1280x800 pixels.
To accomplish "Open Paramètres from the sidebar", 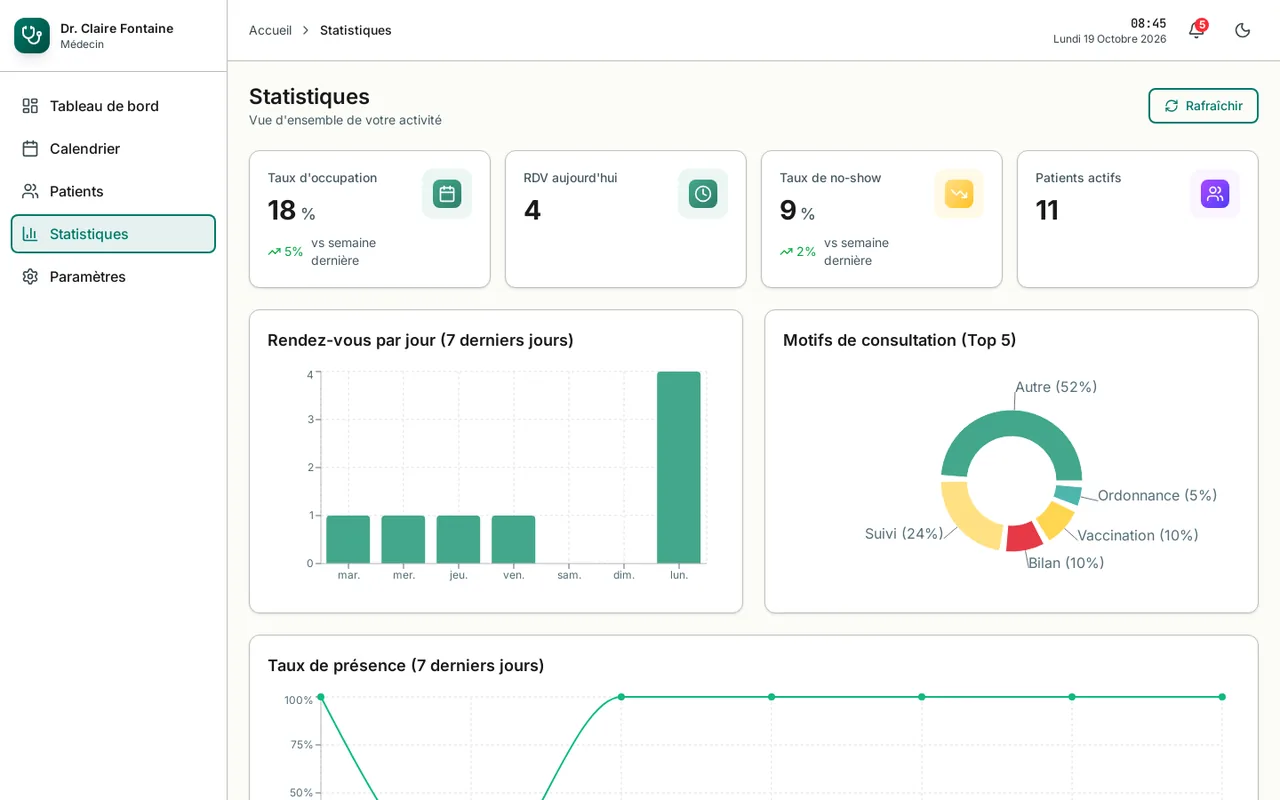I will [x=113, y=277].
